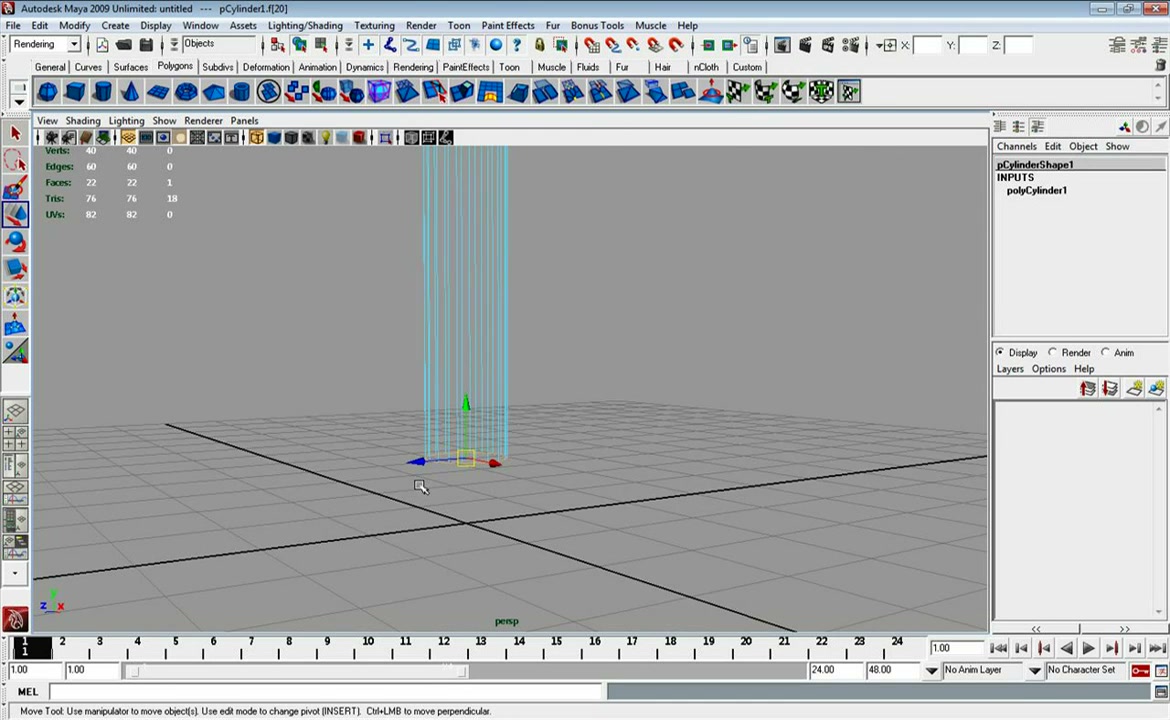Select the Render layer radio button
The height and width of the screenshot is (720, 1170).
(x=1052, y=352)
